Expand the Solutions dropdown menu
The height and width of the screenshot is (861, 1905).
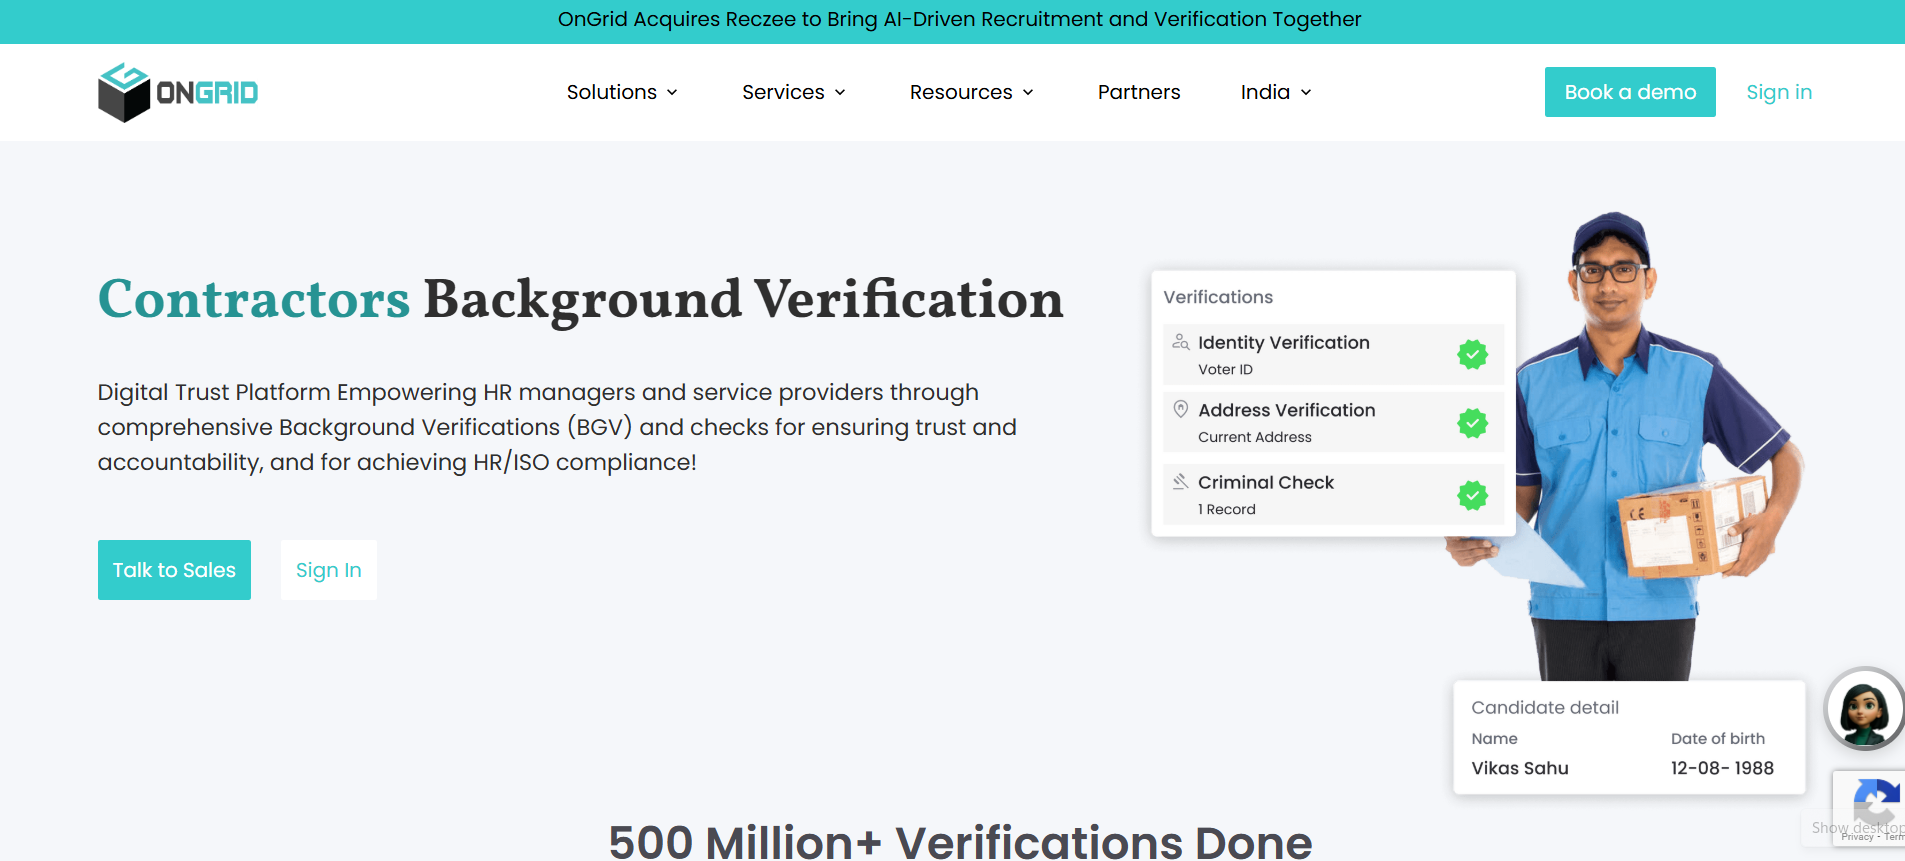tap(622, 92)
